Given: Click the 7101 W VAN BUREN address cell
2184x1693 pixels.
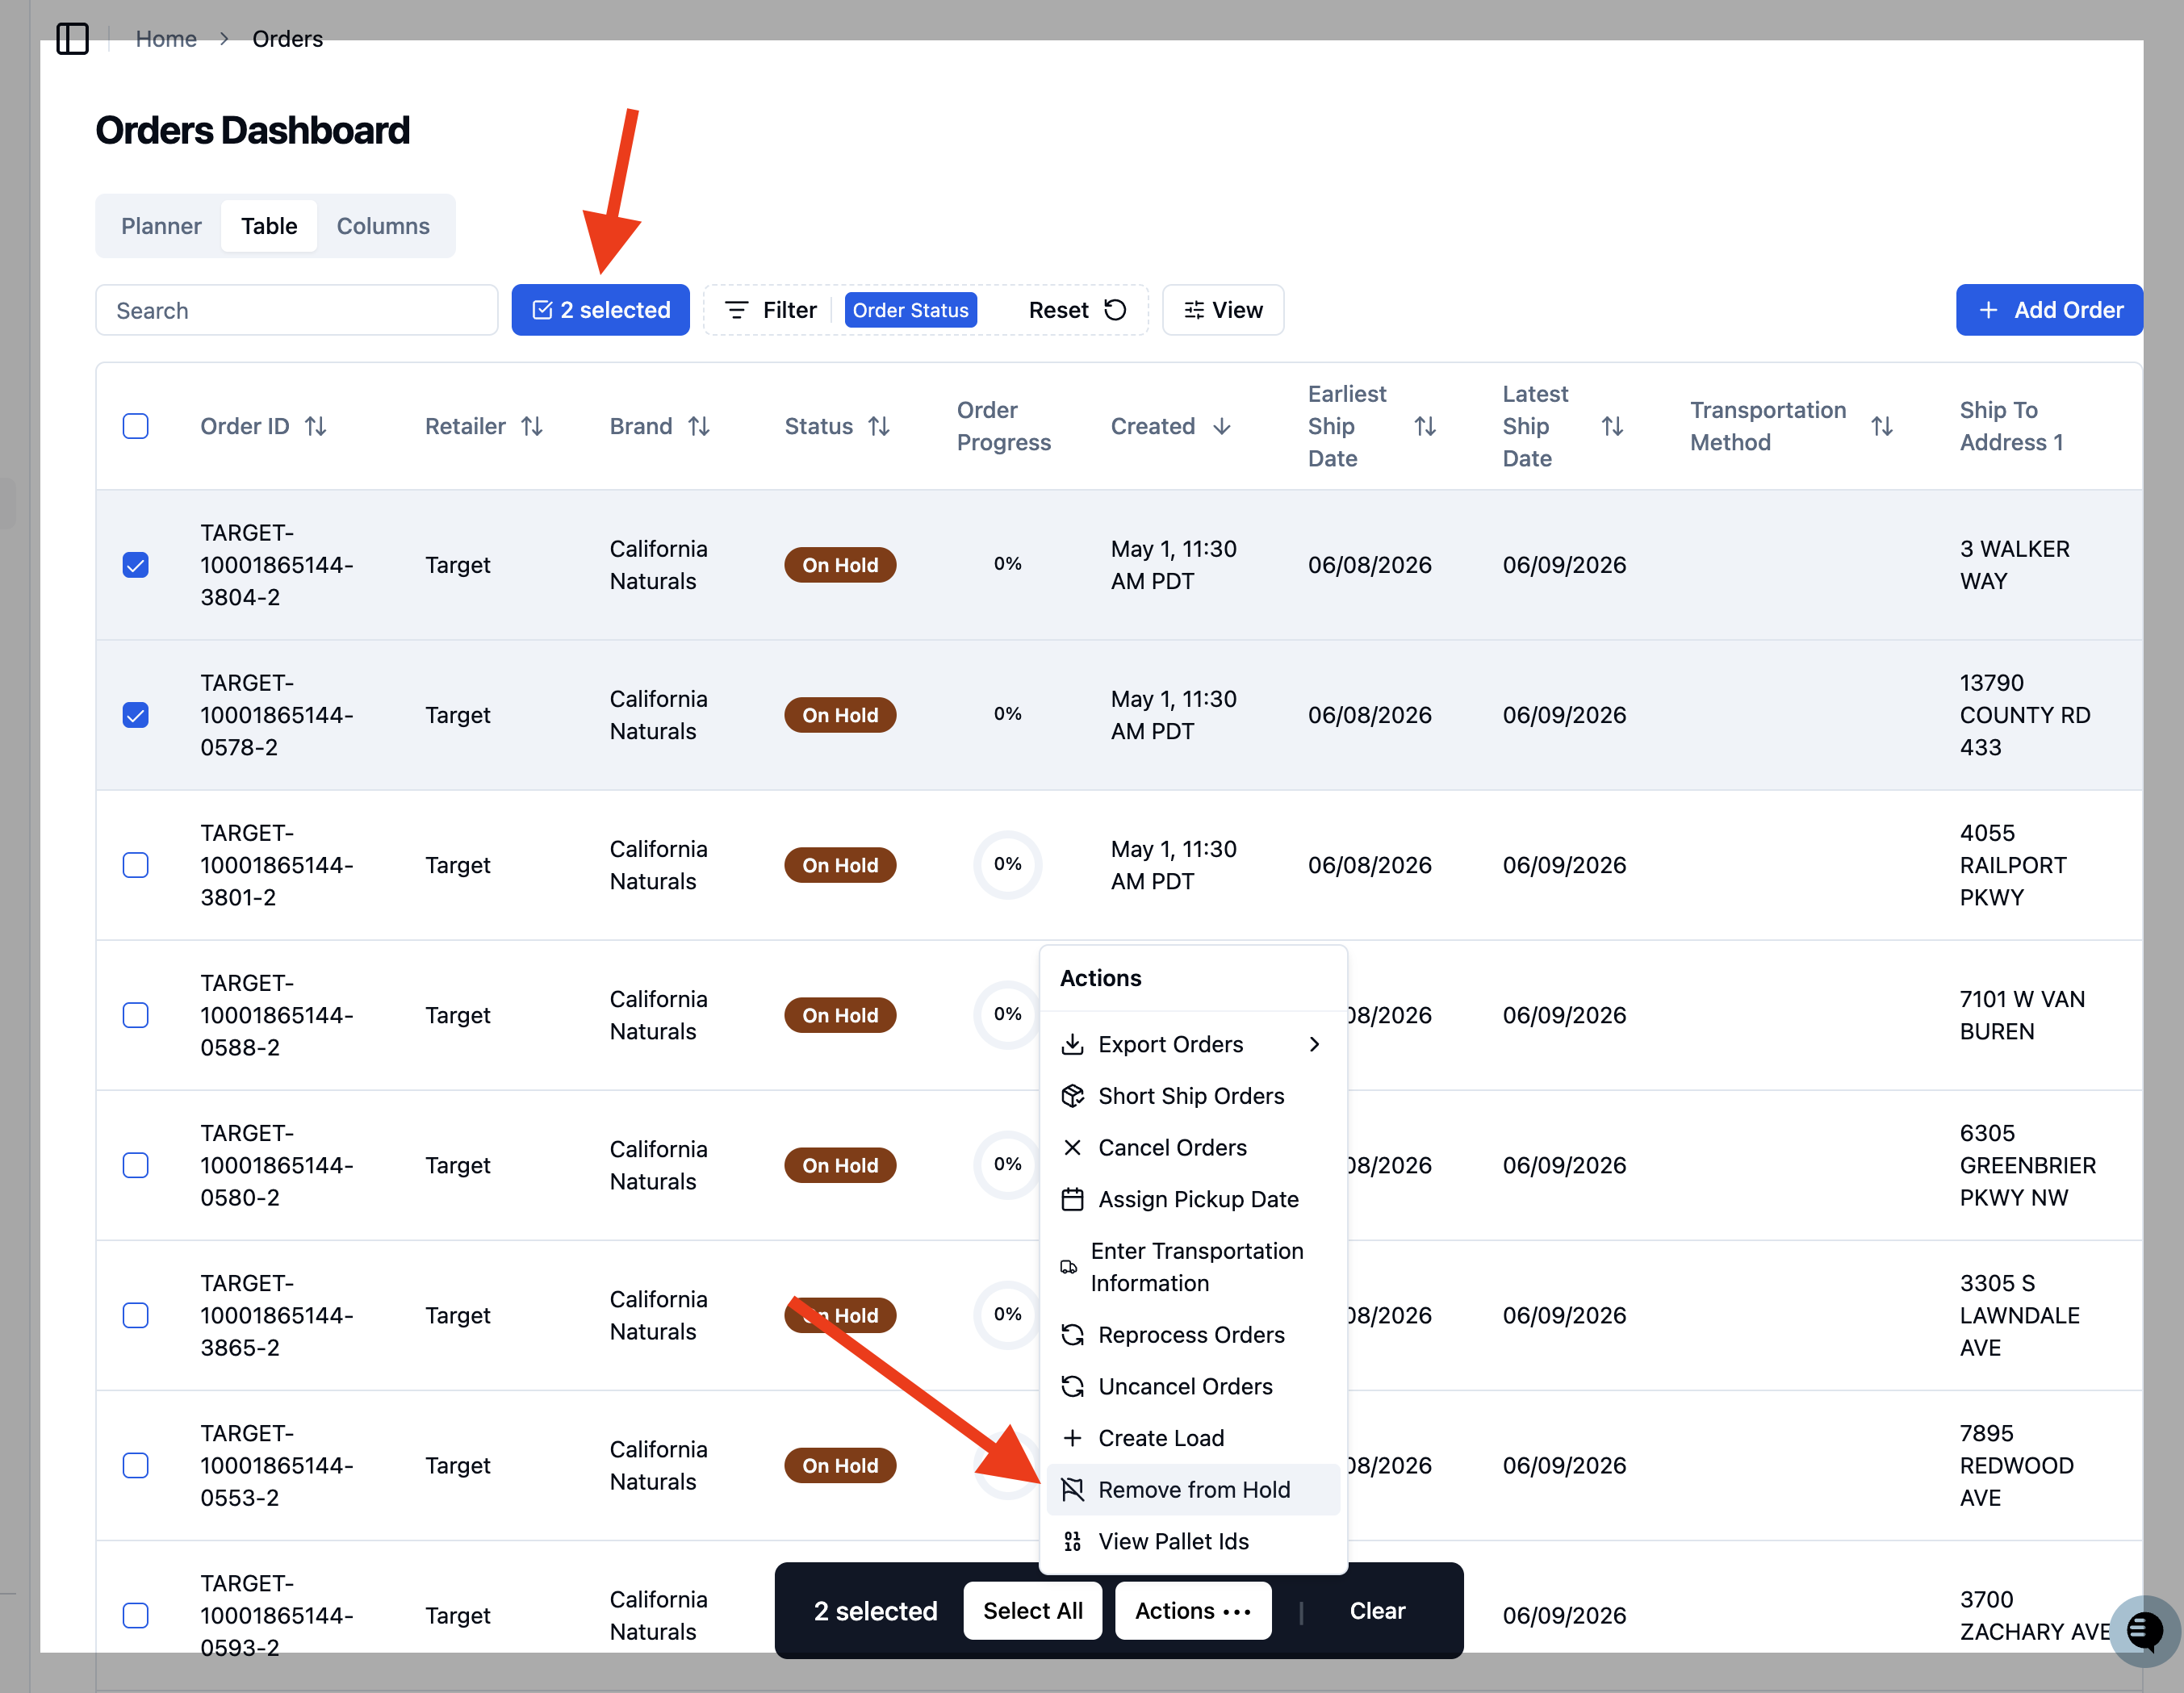Looking at the screenshot, I should coord(2022,1015).
